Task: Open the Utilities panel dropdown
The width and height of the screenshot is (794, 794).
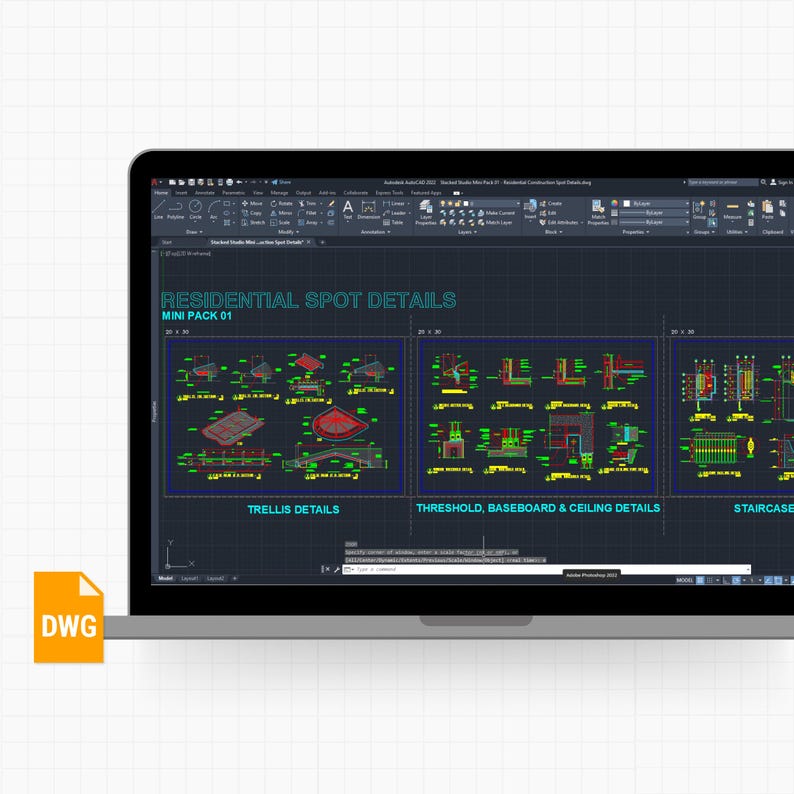Action: click(x=737, y=232)
